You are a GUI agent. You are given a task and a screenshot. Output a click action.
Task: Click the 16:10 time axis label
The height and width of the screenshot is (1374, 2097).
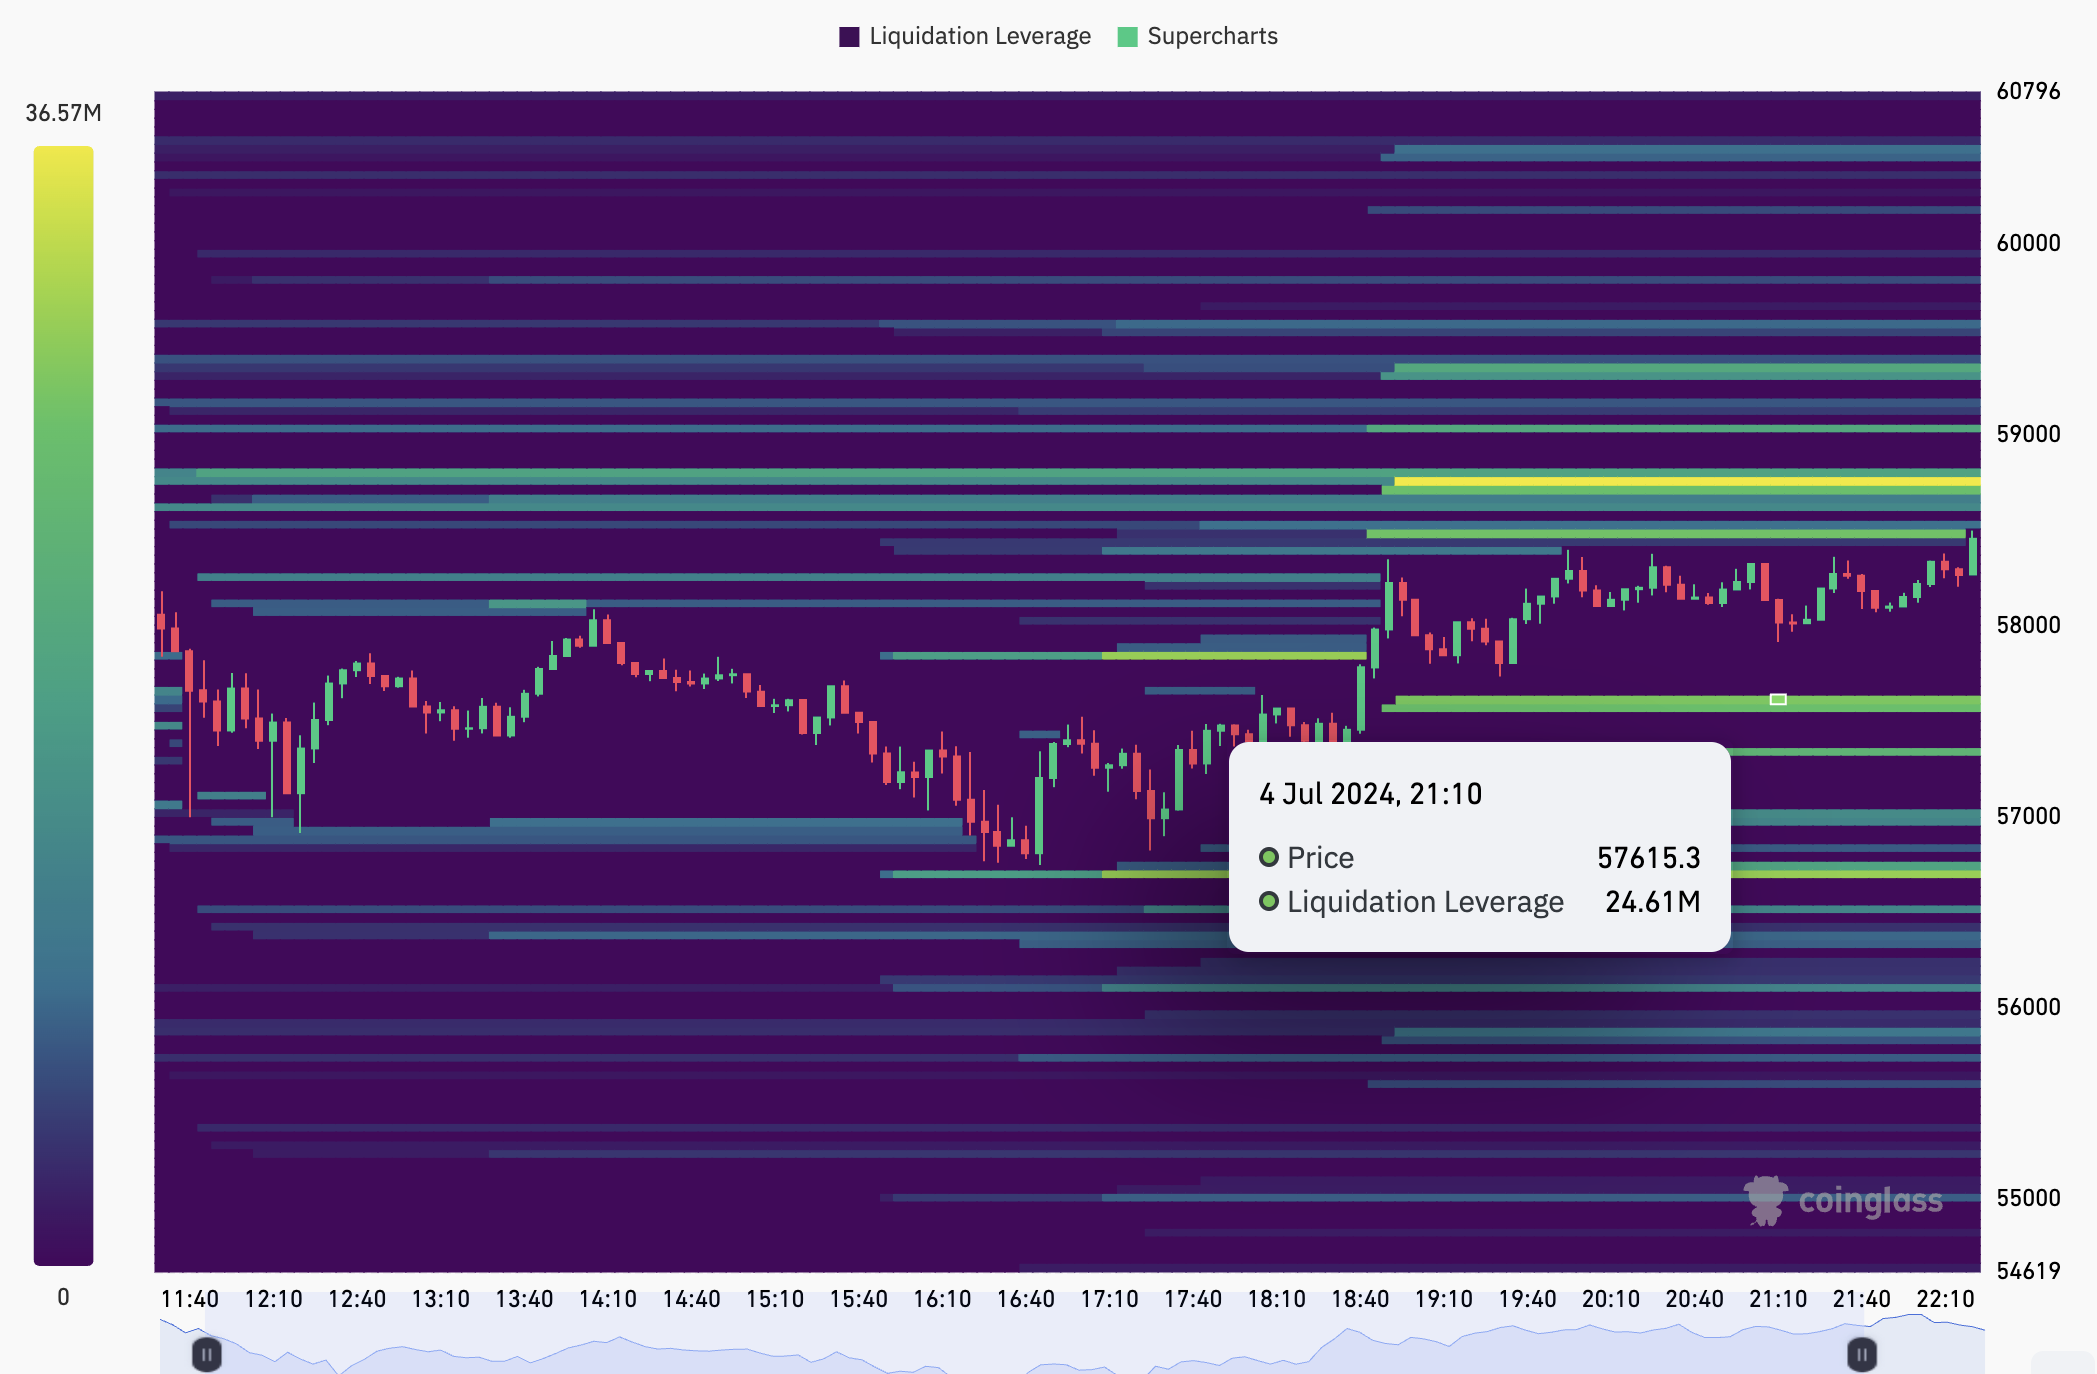942,1299
